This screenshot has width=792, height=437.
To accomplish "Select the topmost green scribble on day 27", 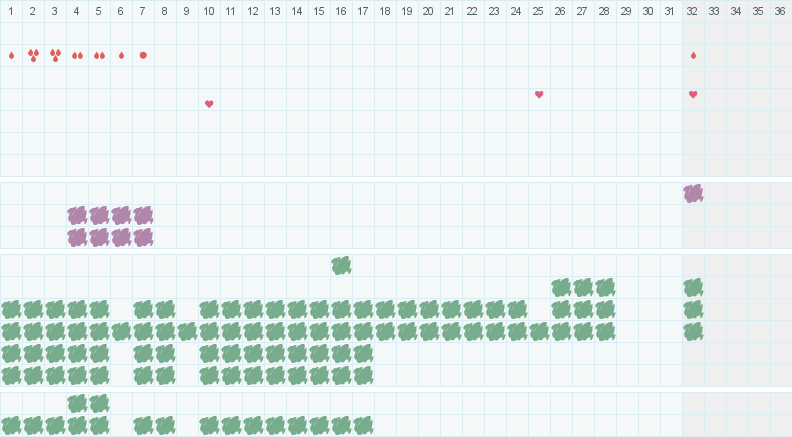I will [x=583, y=287].
